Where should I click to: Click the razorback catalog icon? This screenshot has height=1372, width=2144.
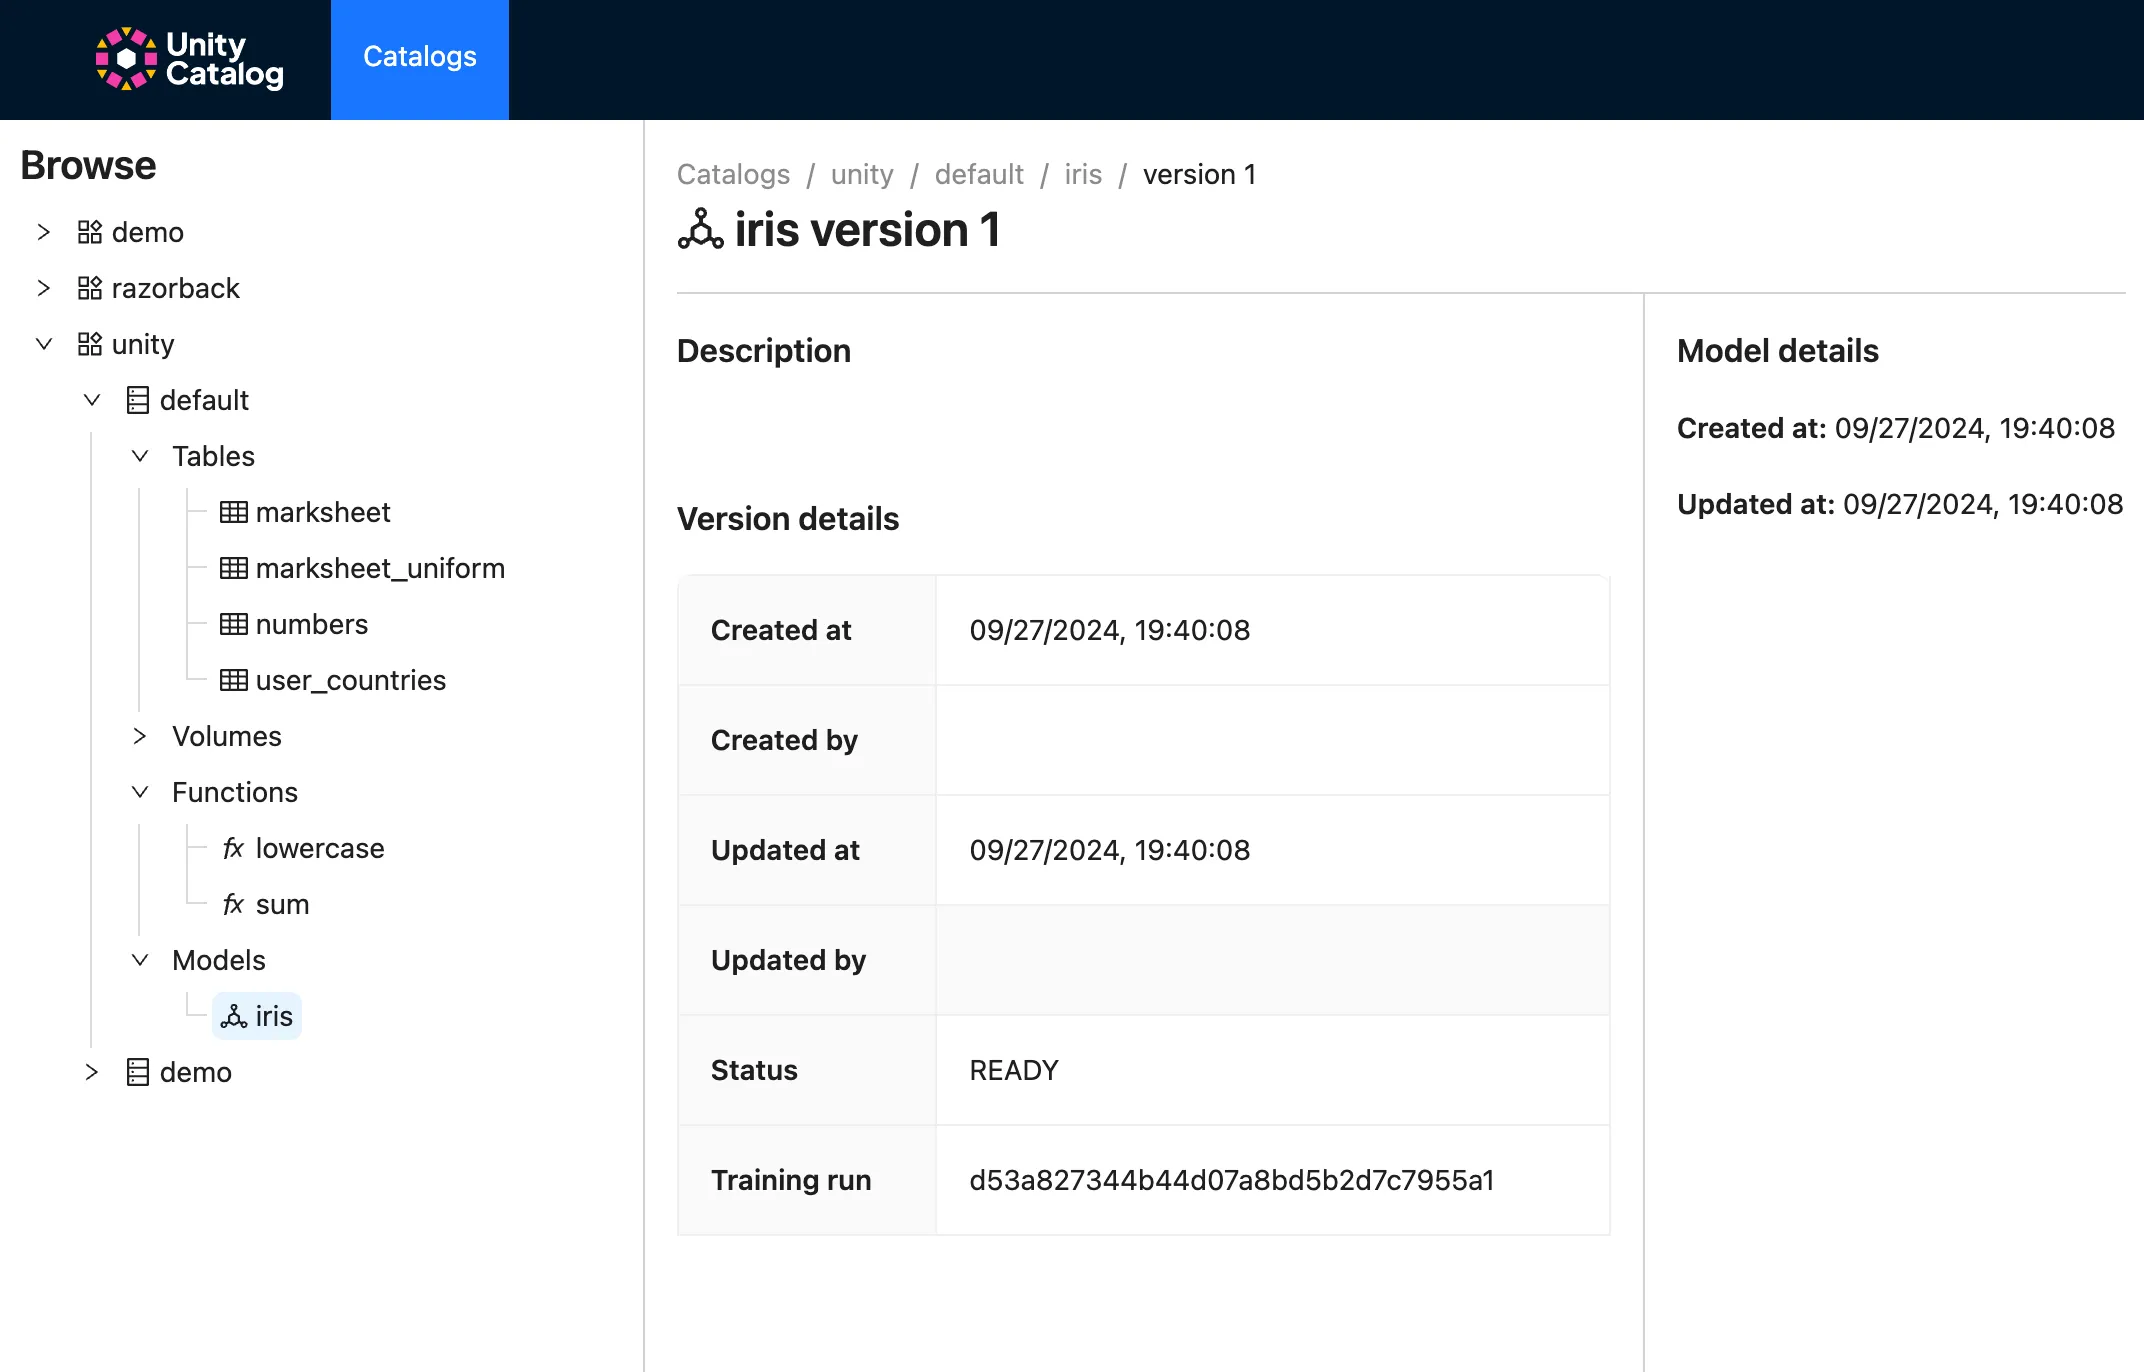(89, 288)
